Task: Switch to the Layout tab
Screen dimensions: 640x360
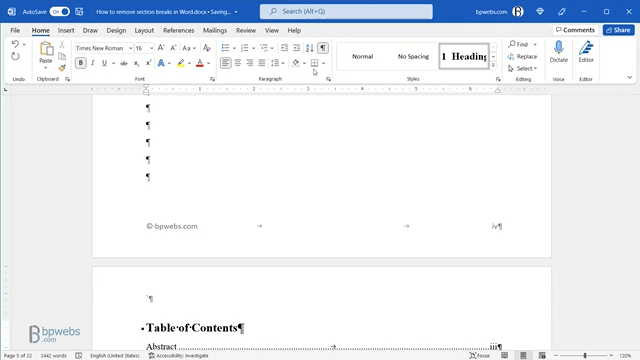Action: [x=144, y=30]
